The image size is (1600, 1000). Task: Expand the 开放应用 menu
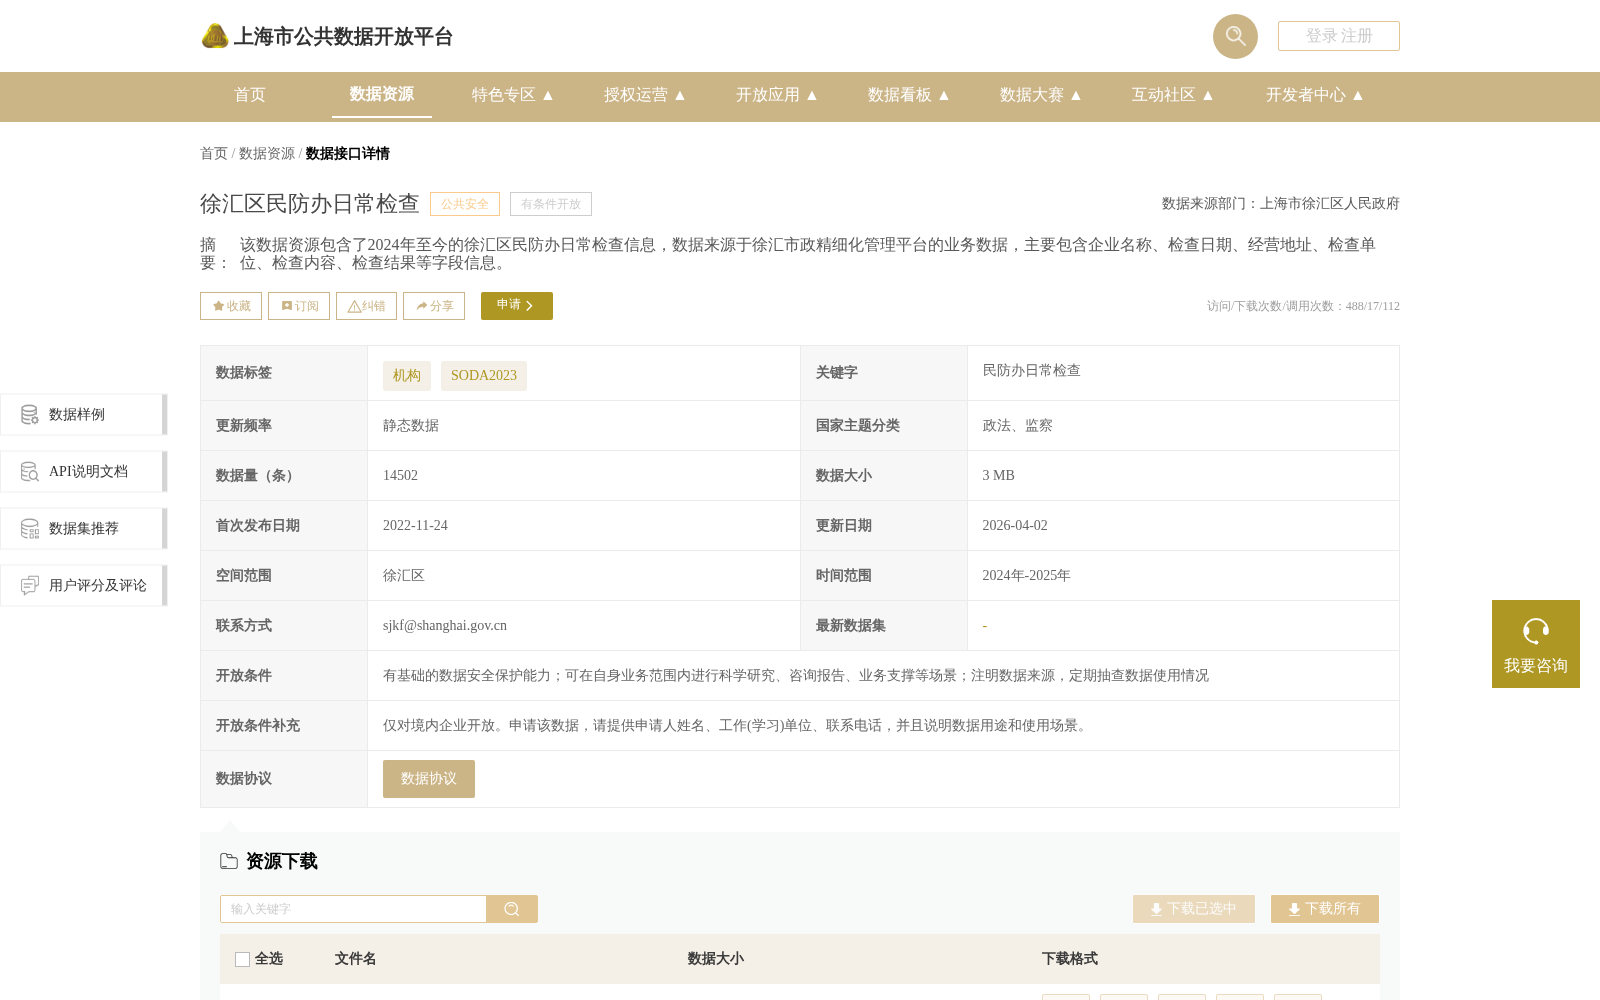click(776, 95)
